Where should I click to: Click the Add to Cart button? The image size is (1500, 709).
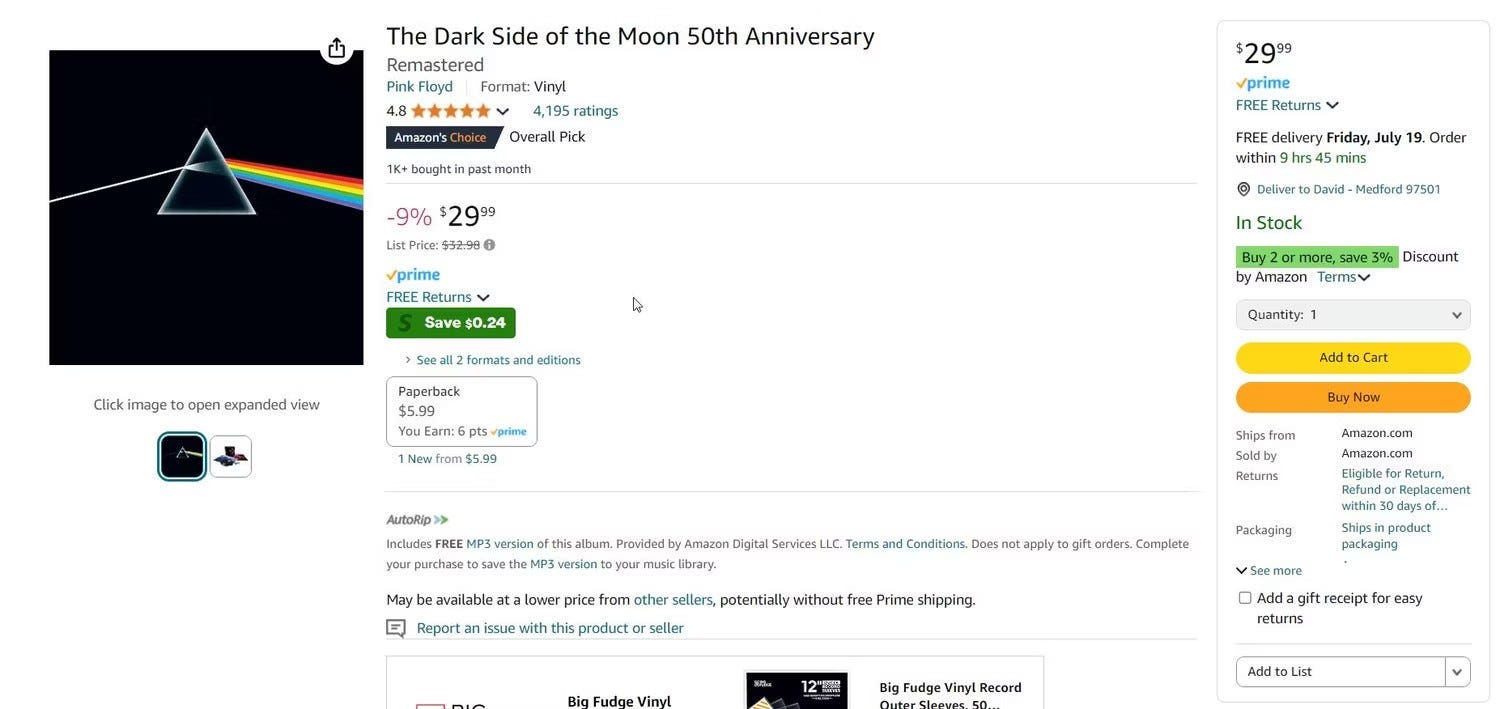coord(1353,358)
